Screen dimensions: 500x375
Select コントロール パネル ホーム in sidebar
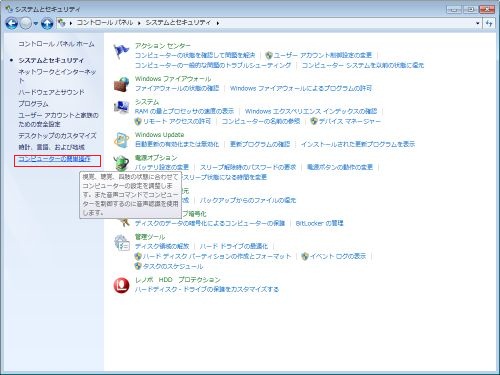pyautogui.click(x=56, y=44)
